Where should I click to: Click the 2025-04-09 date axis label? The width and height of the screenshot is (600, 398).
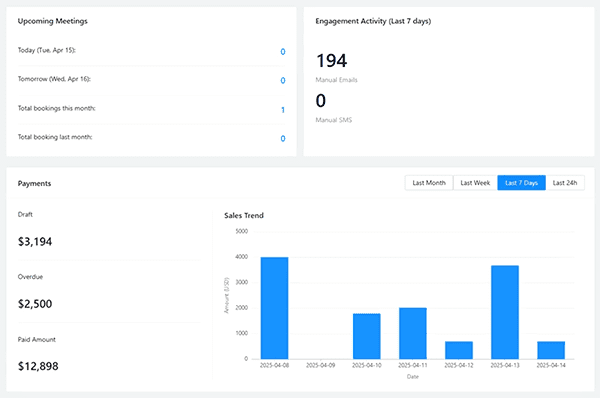[x=321, y=365]
